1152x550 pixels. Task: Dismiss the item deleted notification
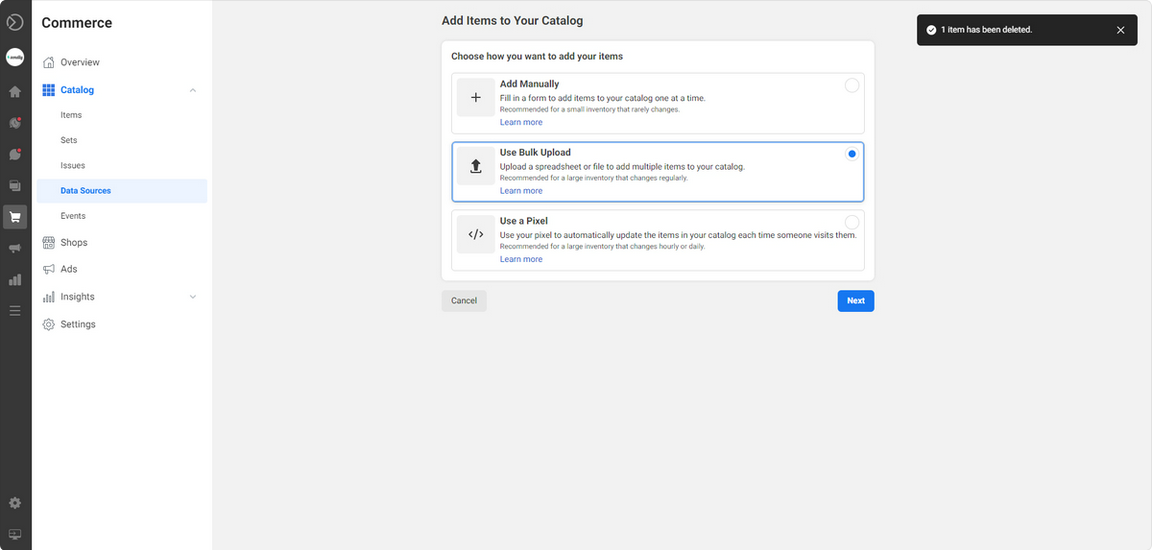(1120, 30)
